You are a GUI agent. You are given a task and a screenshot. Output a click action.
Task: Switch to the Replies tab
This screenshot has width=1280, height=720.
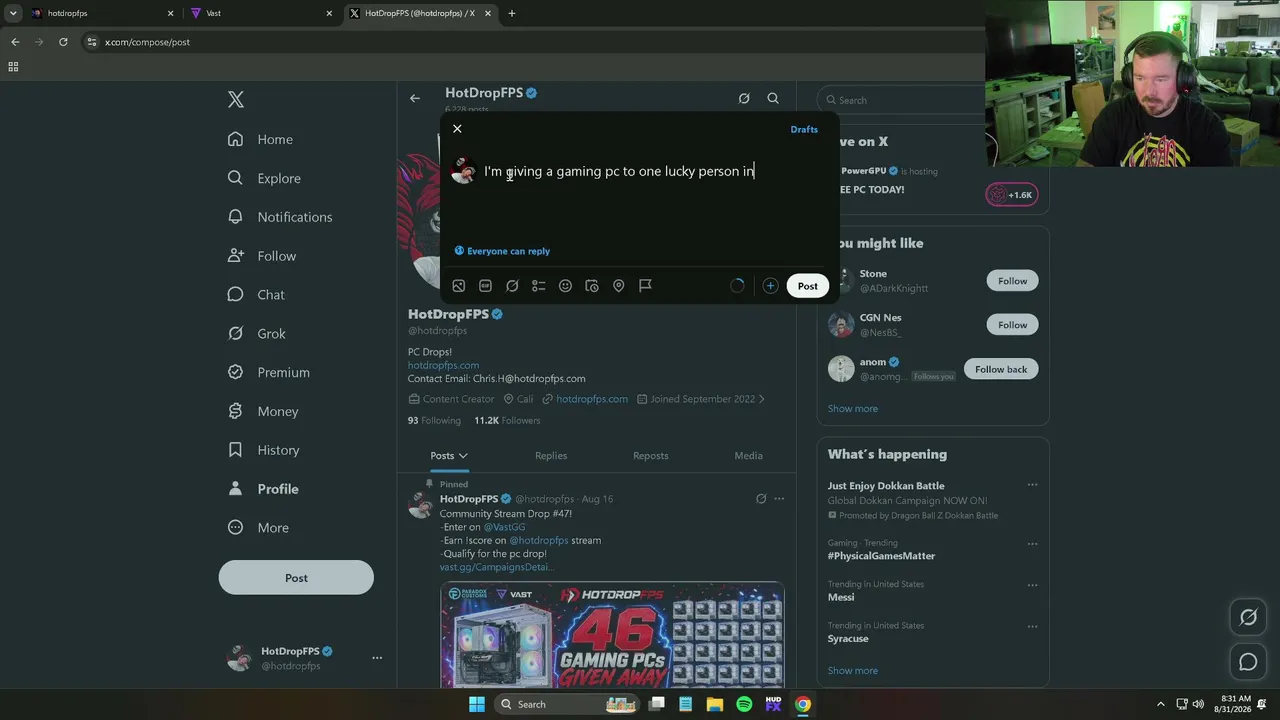pos(551,456)
